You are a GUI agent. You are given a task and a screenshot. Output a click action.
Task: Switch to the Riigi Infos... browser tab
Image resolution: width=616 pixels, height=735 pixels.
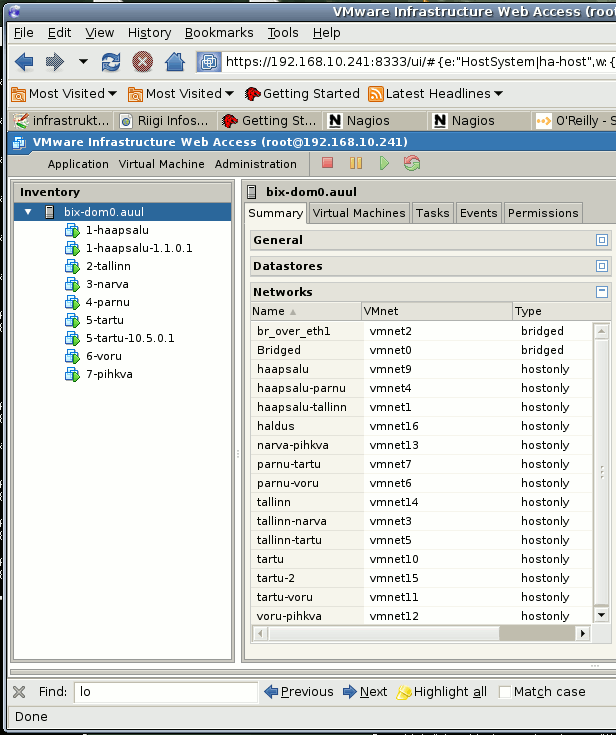(164, 121)
